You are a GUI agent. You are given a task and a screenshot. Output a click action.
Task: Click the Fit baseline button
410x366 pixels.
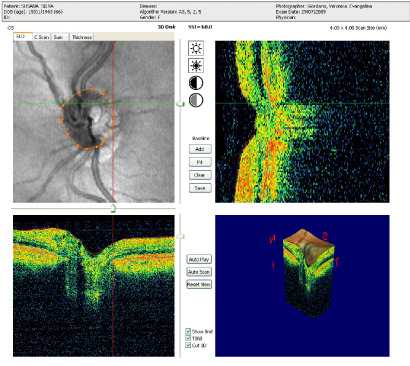click(200, 162)
